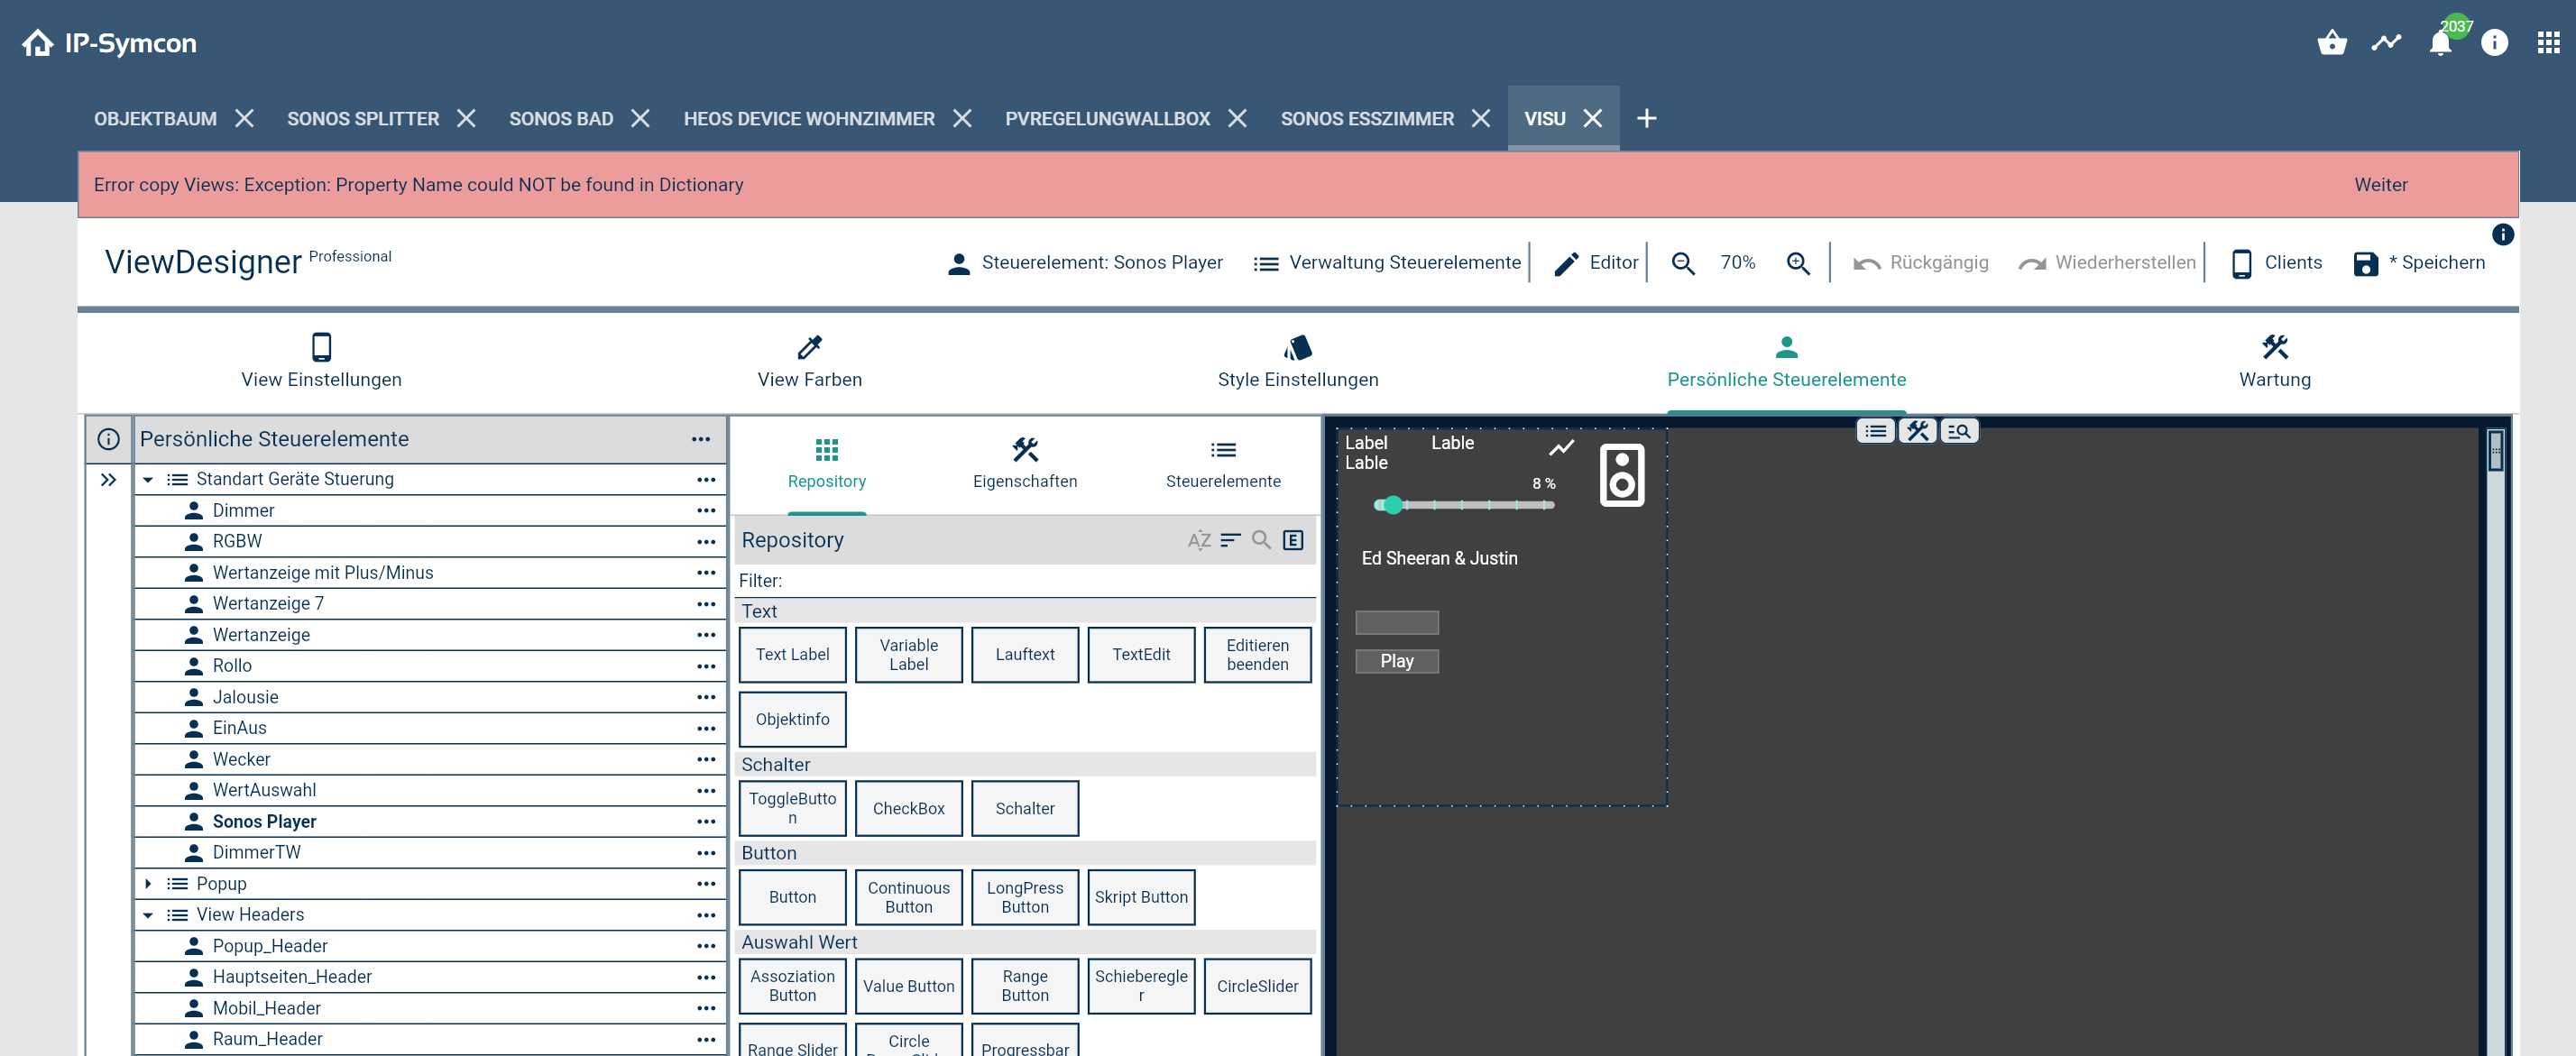Close the VISU tab

(x=1593, y=119)
